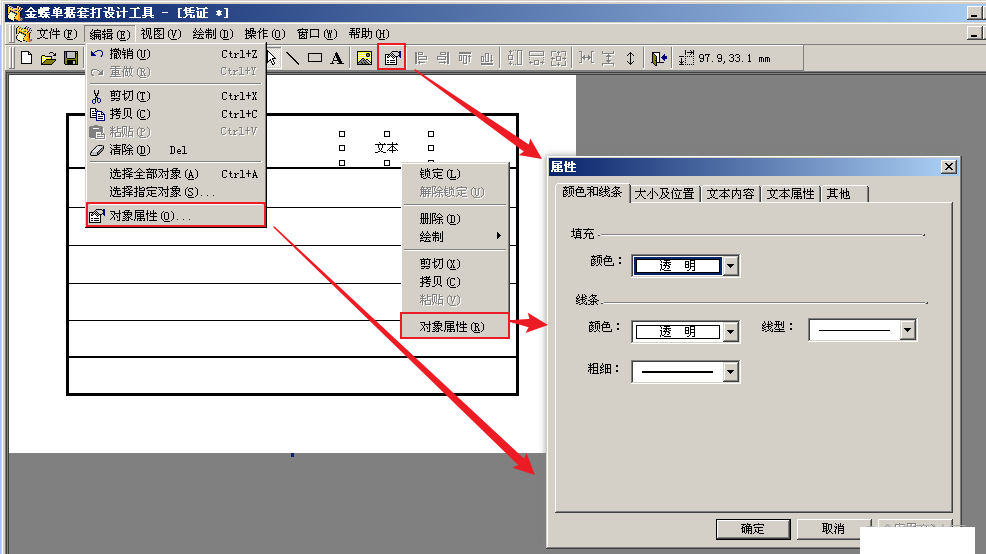Select the Text tool labeled A
986x554 pixels.
point(337,58)
